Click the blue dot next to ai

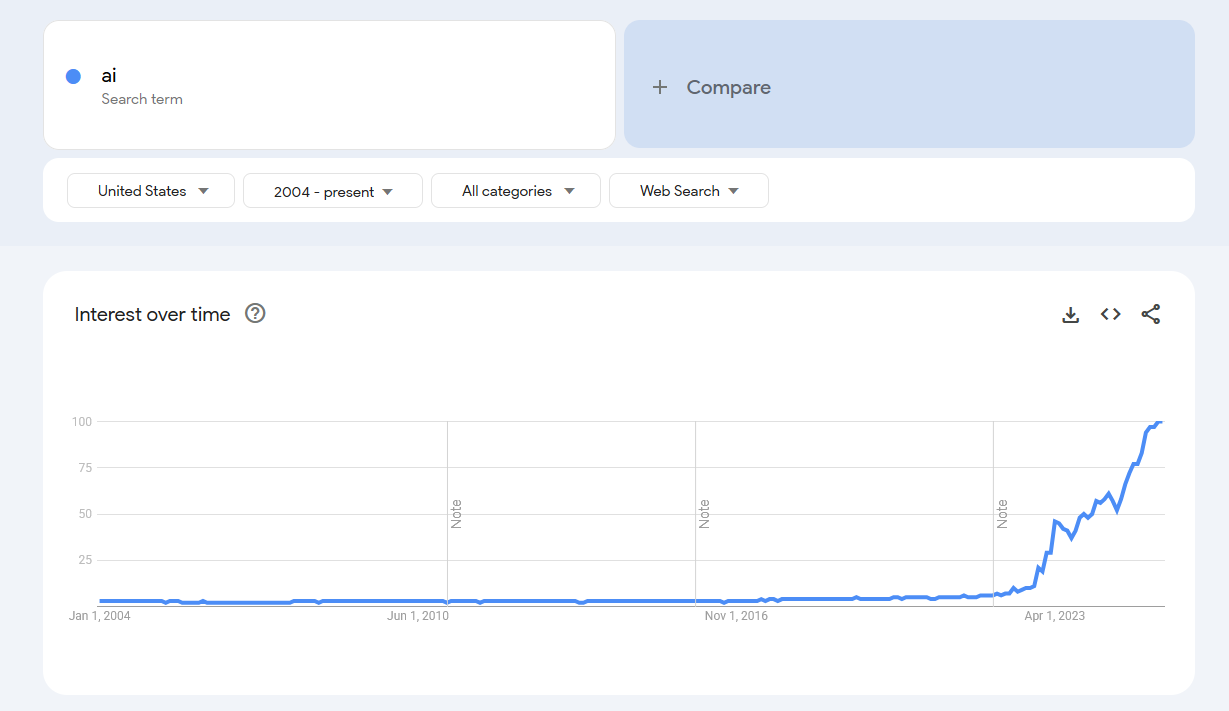coord(73,76)
